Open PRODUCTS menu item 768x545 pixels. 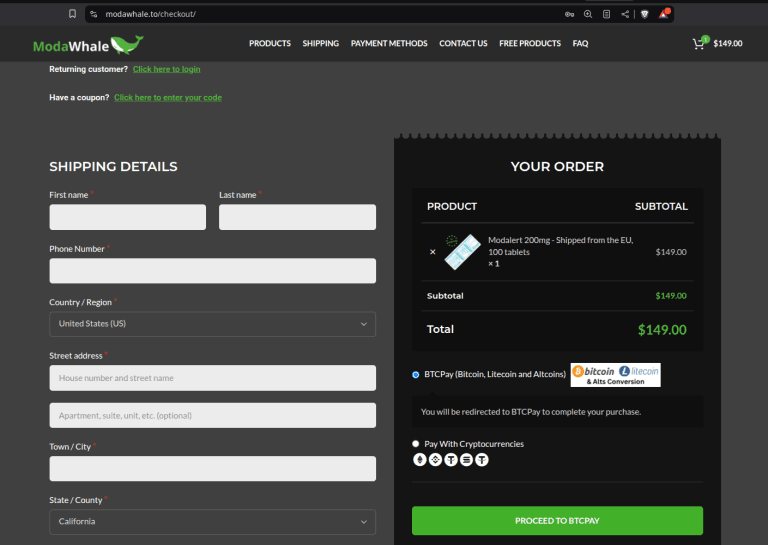coord(270,44)
